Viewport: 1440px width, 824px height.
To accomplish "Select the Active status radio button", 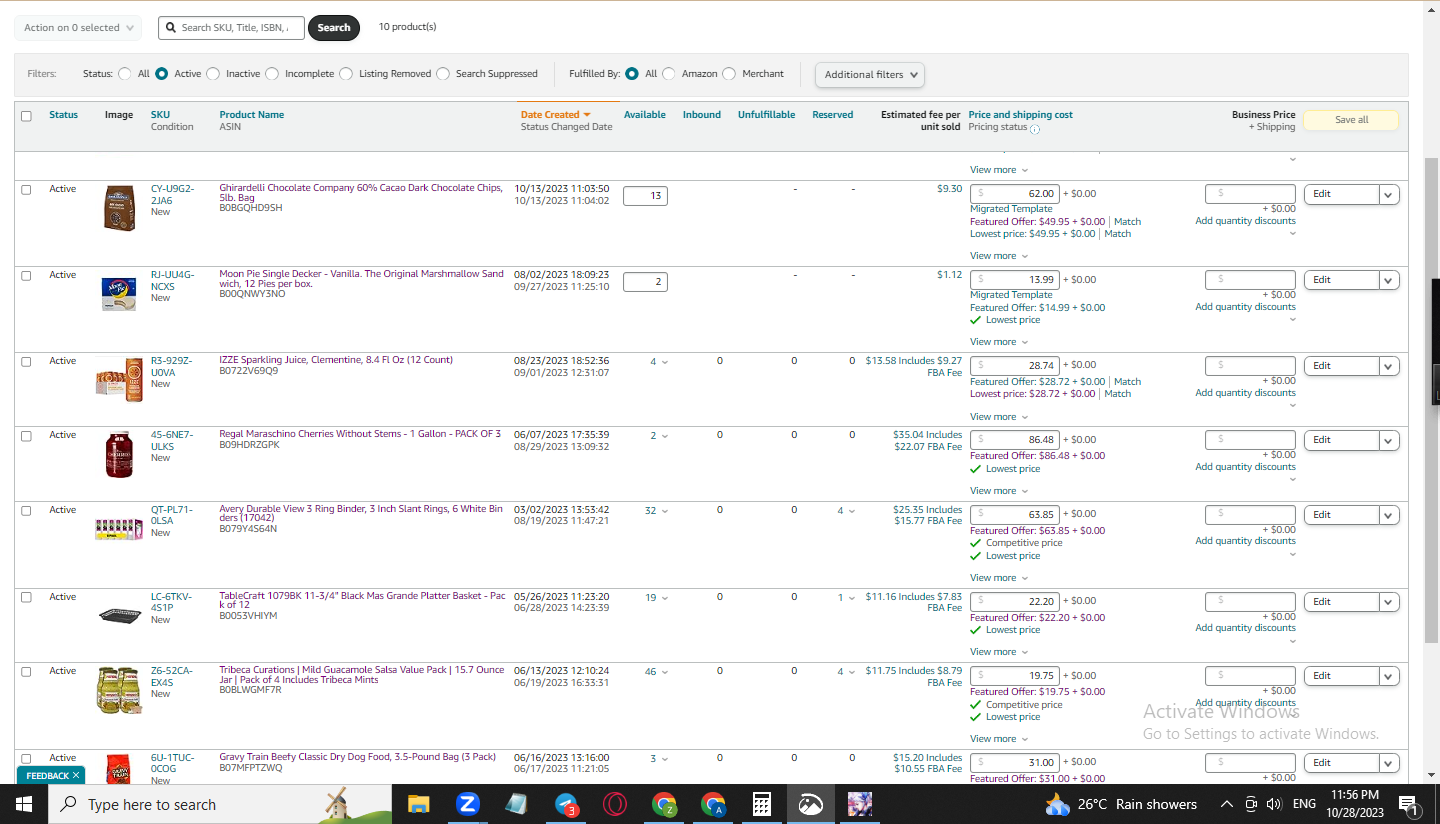I will point(161,73).
